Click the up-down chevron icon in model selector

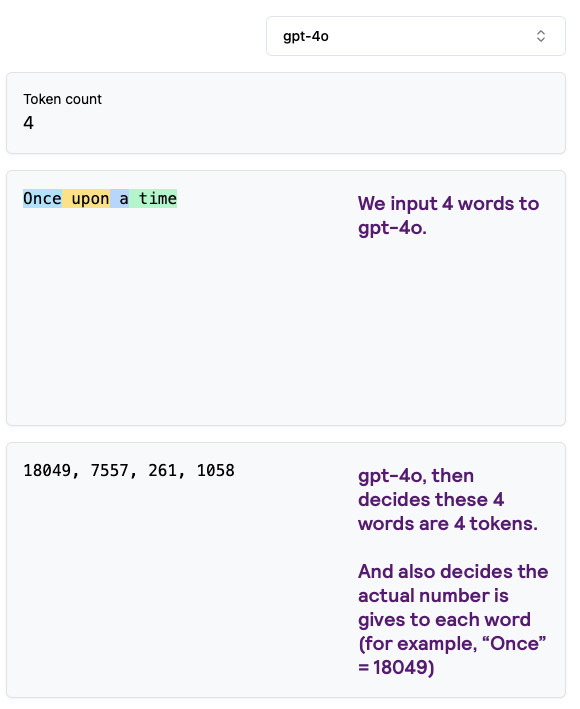[x=541, y=36]
